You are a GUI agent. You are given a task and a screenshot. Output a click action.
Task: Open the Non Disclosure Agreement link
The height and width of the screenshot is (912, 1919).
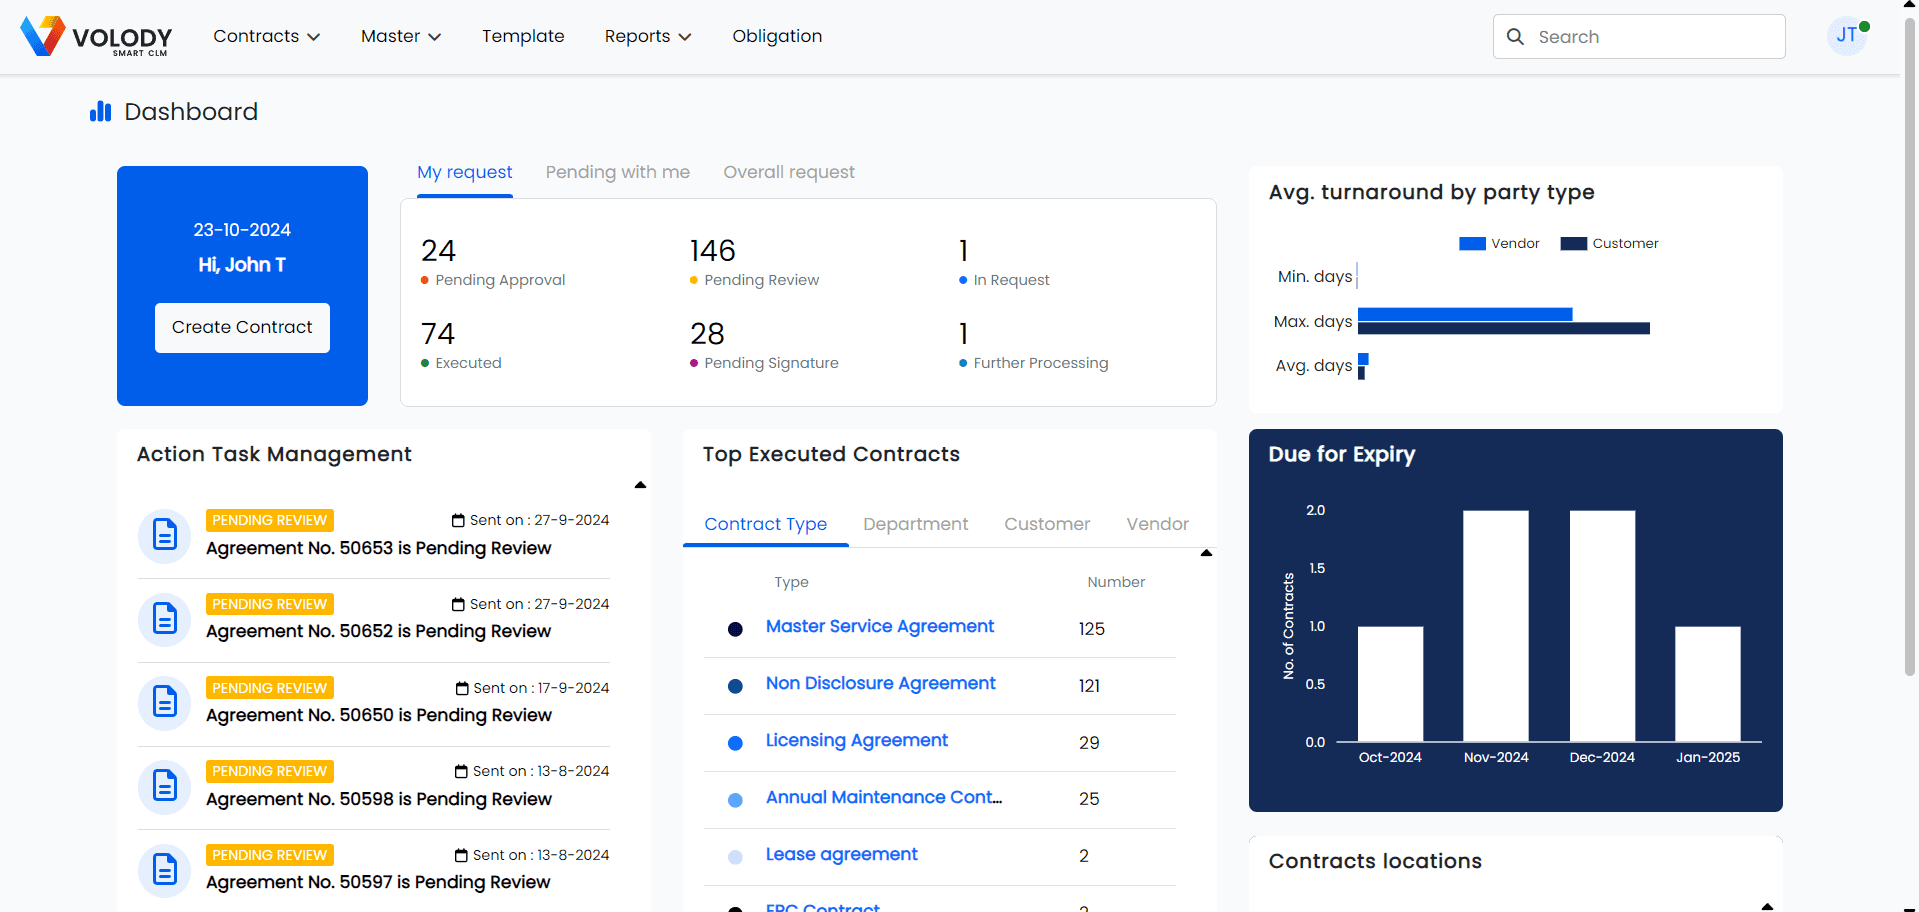point(880,683)
